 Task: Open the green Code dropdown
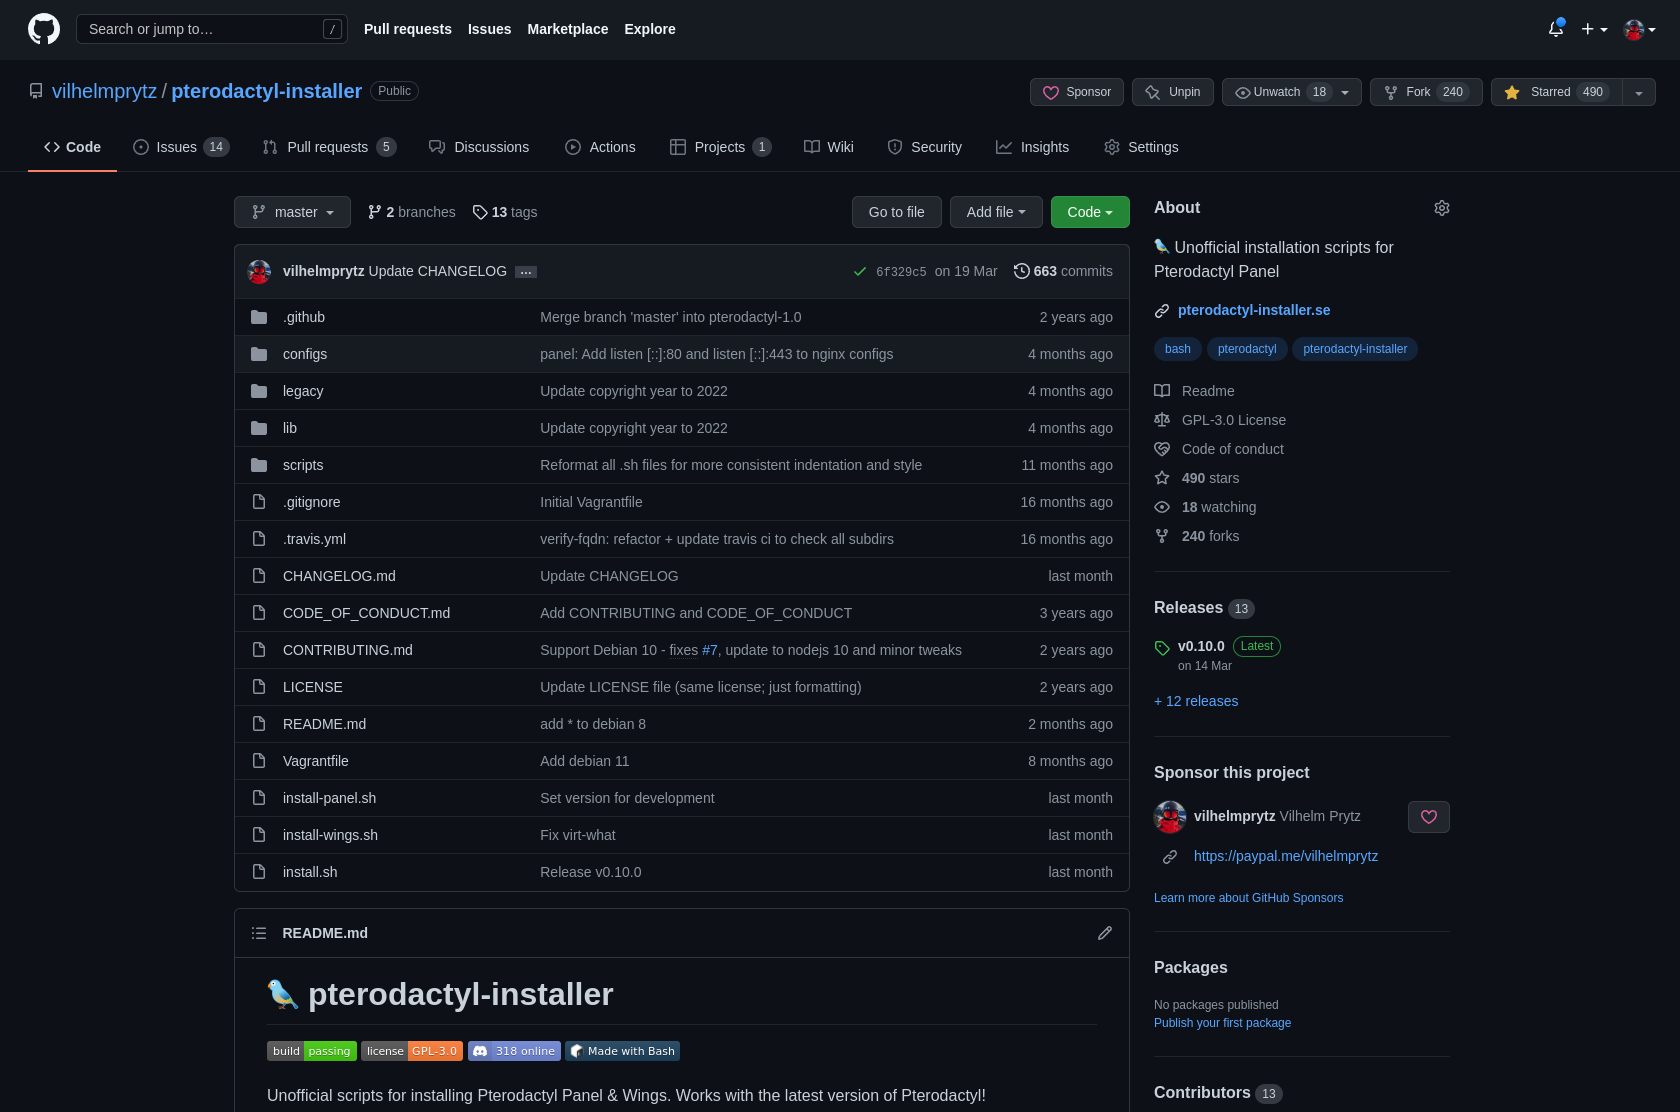1090,212
